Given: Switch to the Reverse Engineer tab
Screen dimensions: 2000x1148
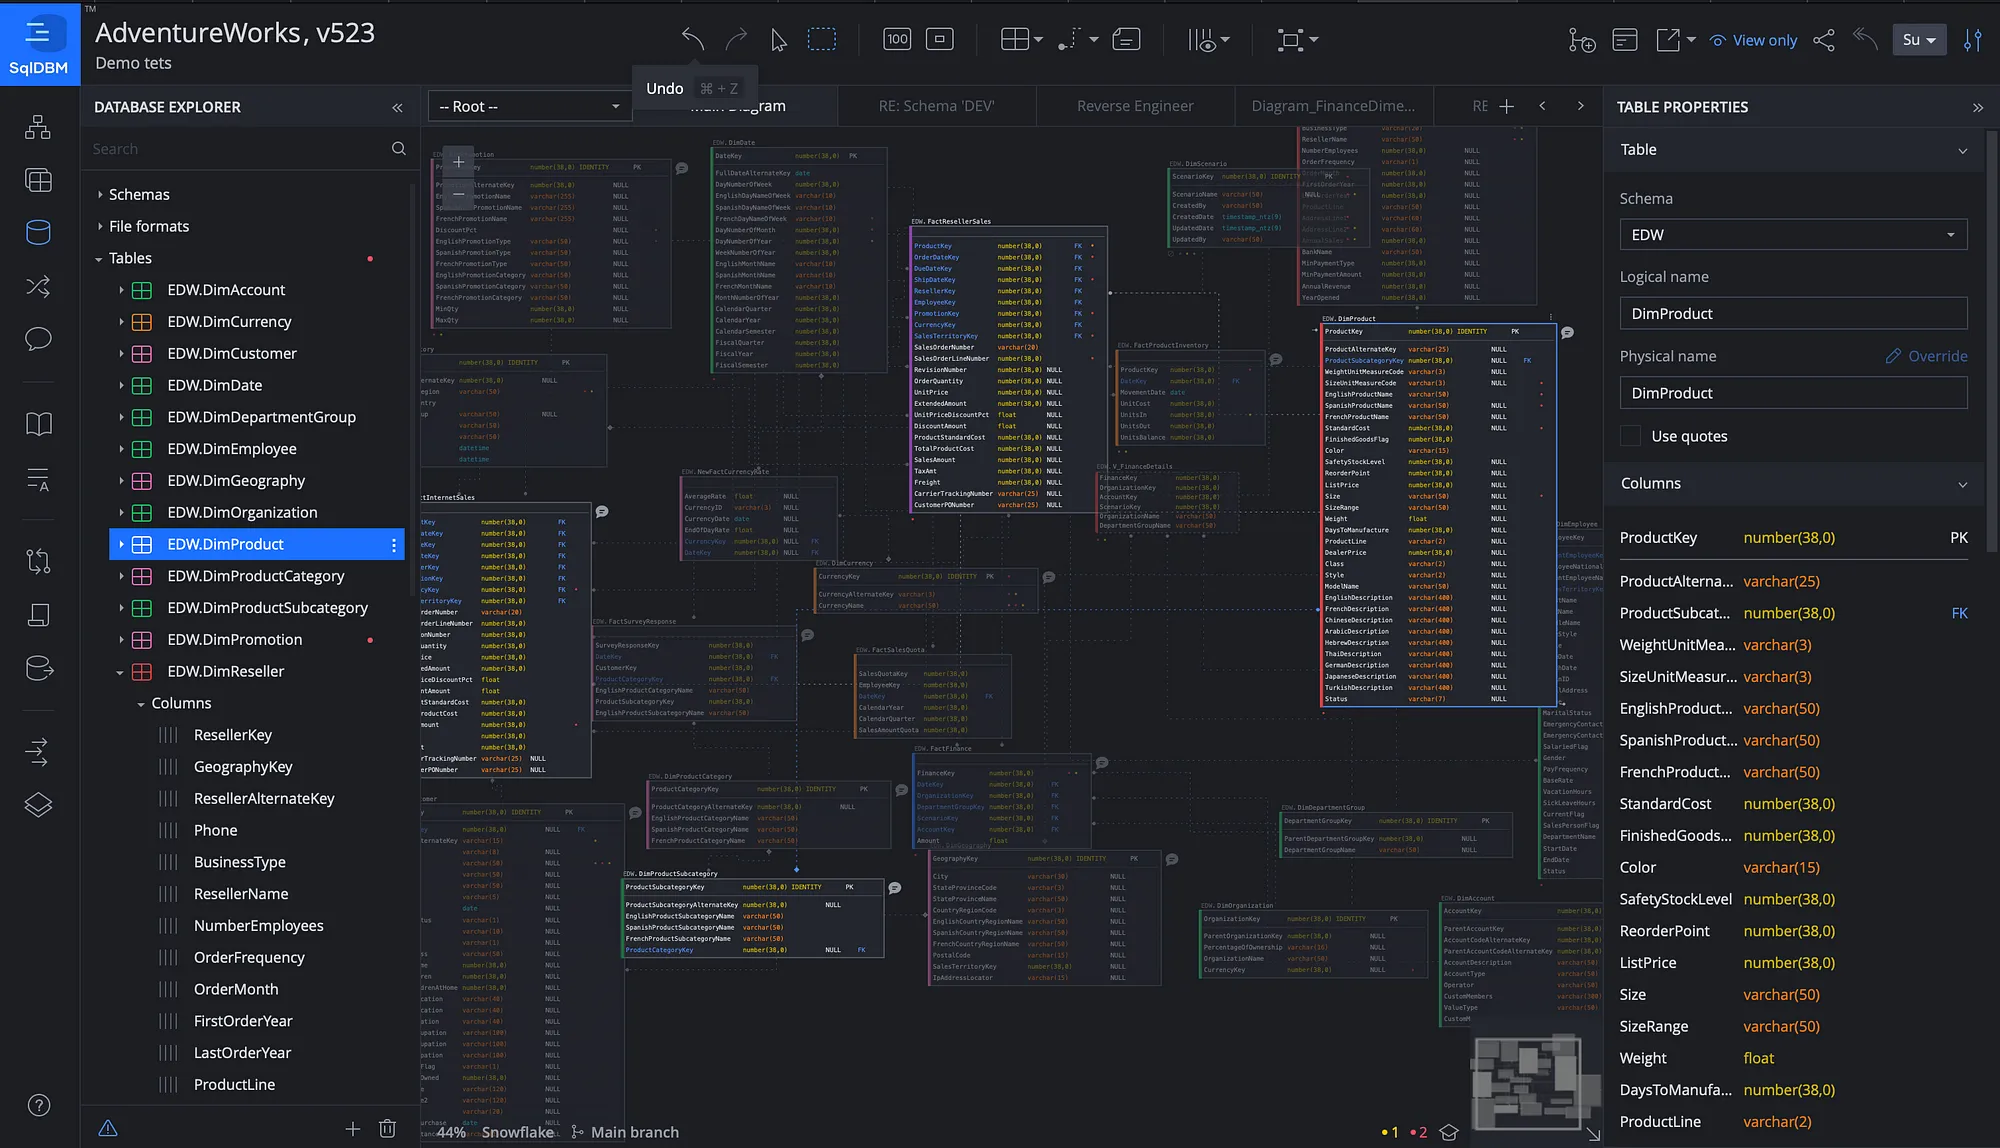Looking at the screenshot, I should coord(1135,106).
